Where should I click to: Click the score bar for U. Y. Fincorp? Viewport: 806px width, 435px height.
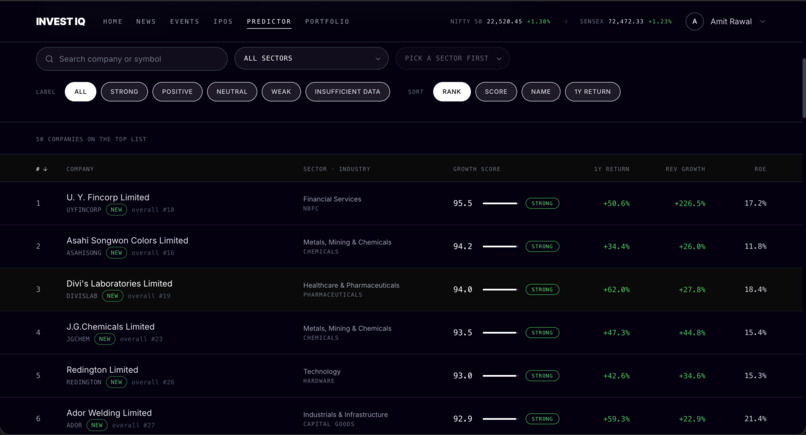coord(500,204)
